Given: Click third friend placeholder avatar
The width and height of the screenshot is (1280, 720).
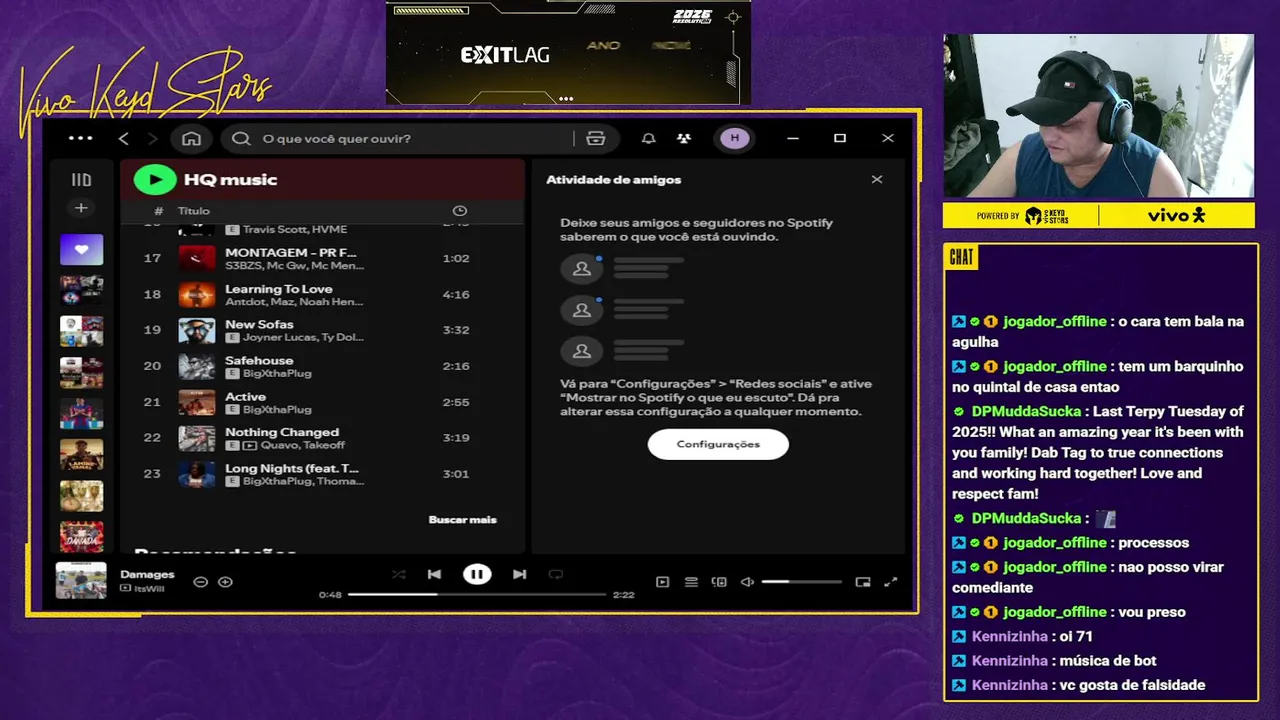Looking at the screenshot, I should point(581,351).
